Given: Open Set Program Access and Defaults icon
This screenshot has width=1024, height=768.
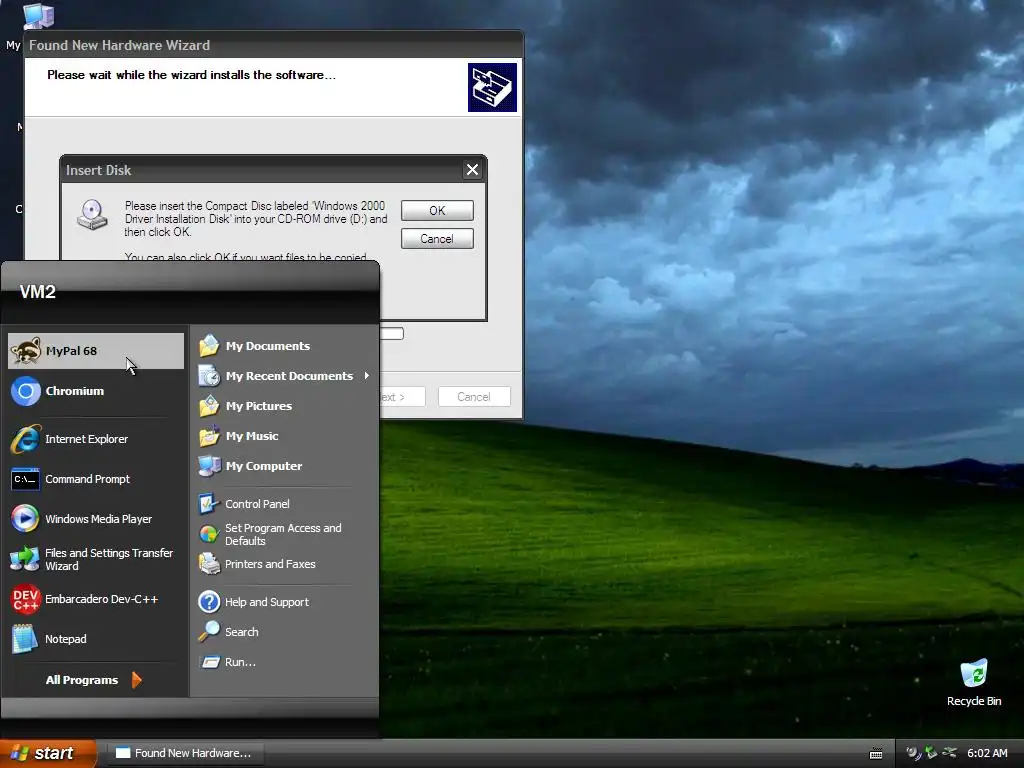Looking at the screenshot, I should 209,534.
